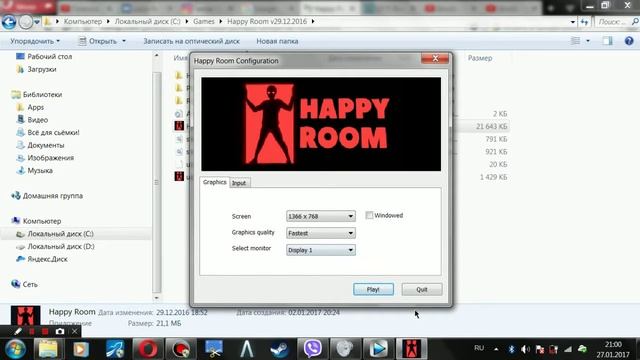Viewport: 640px width, 360px height.
Task: Click the 21 643 КБ size cell
Action: point(491,127)
